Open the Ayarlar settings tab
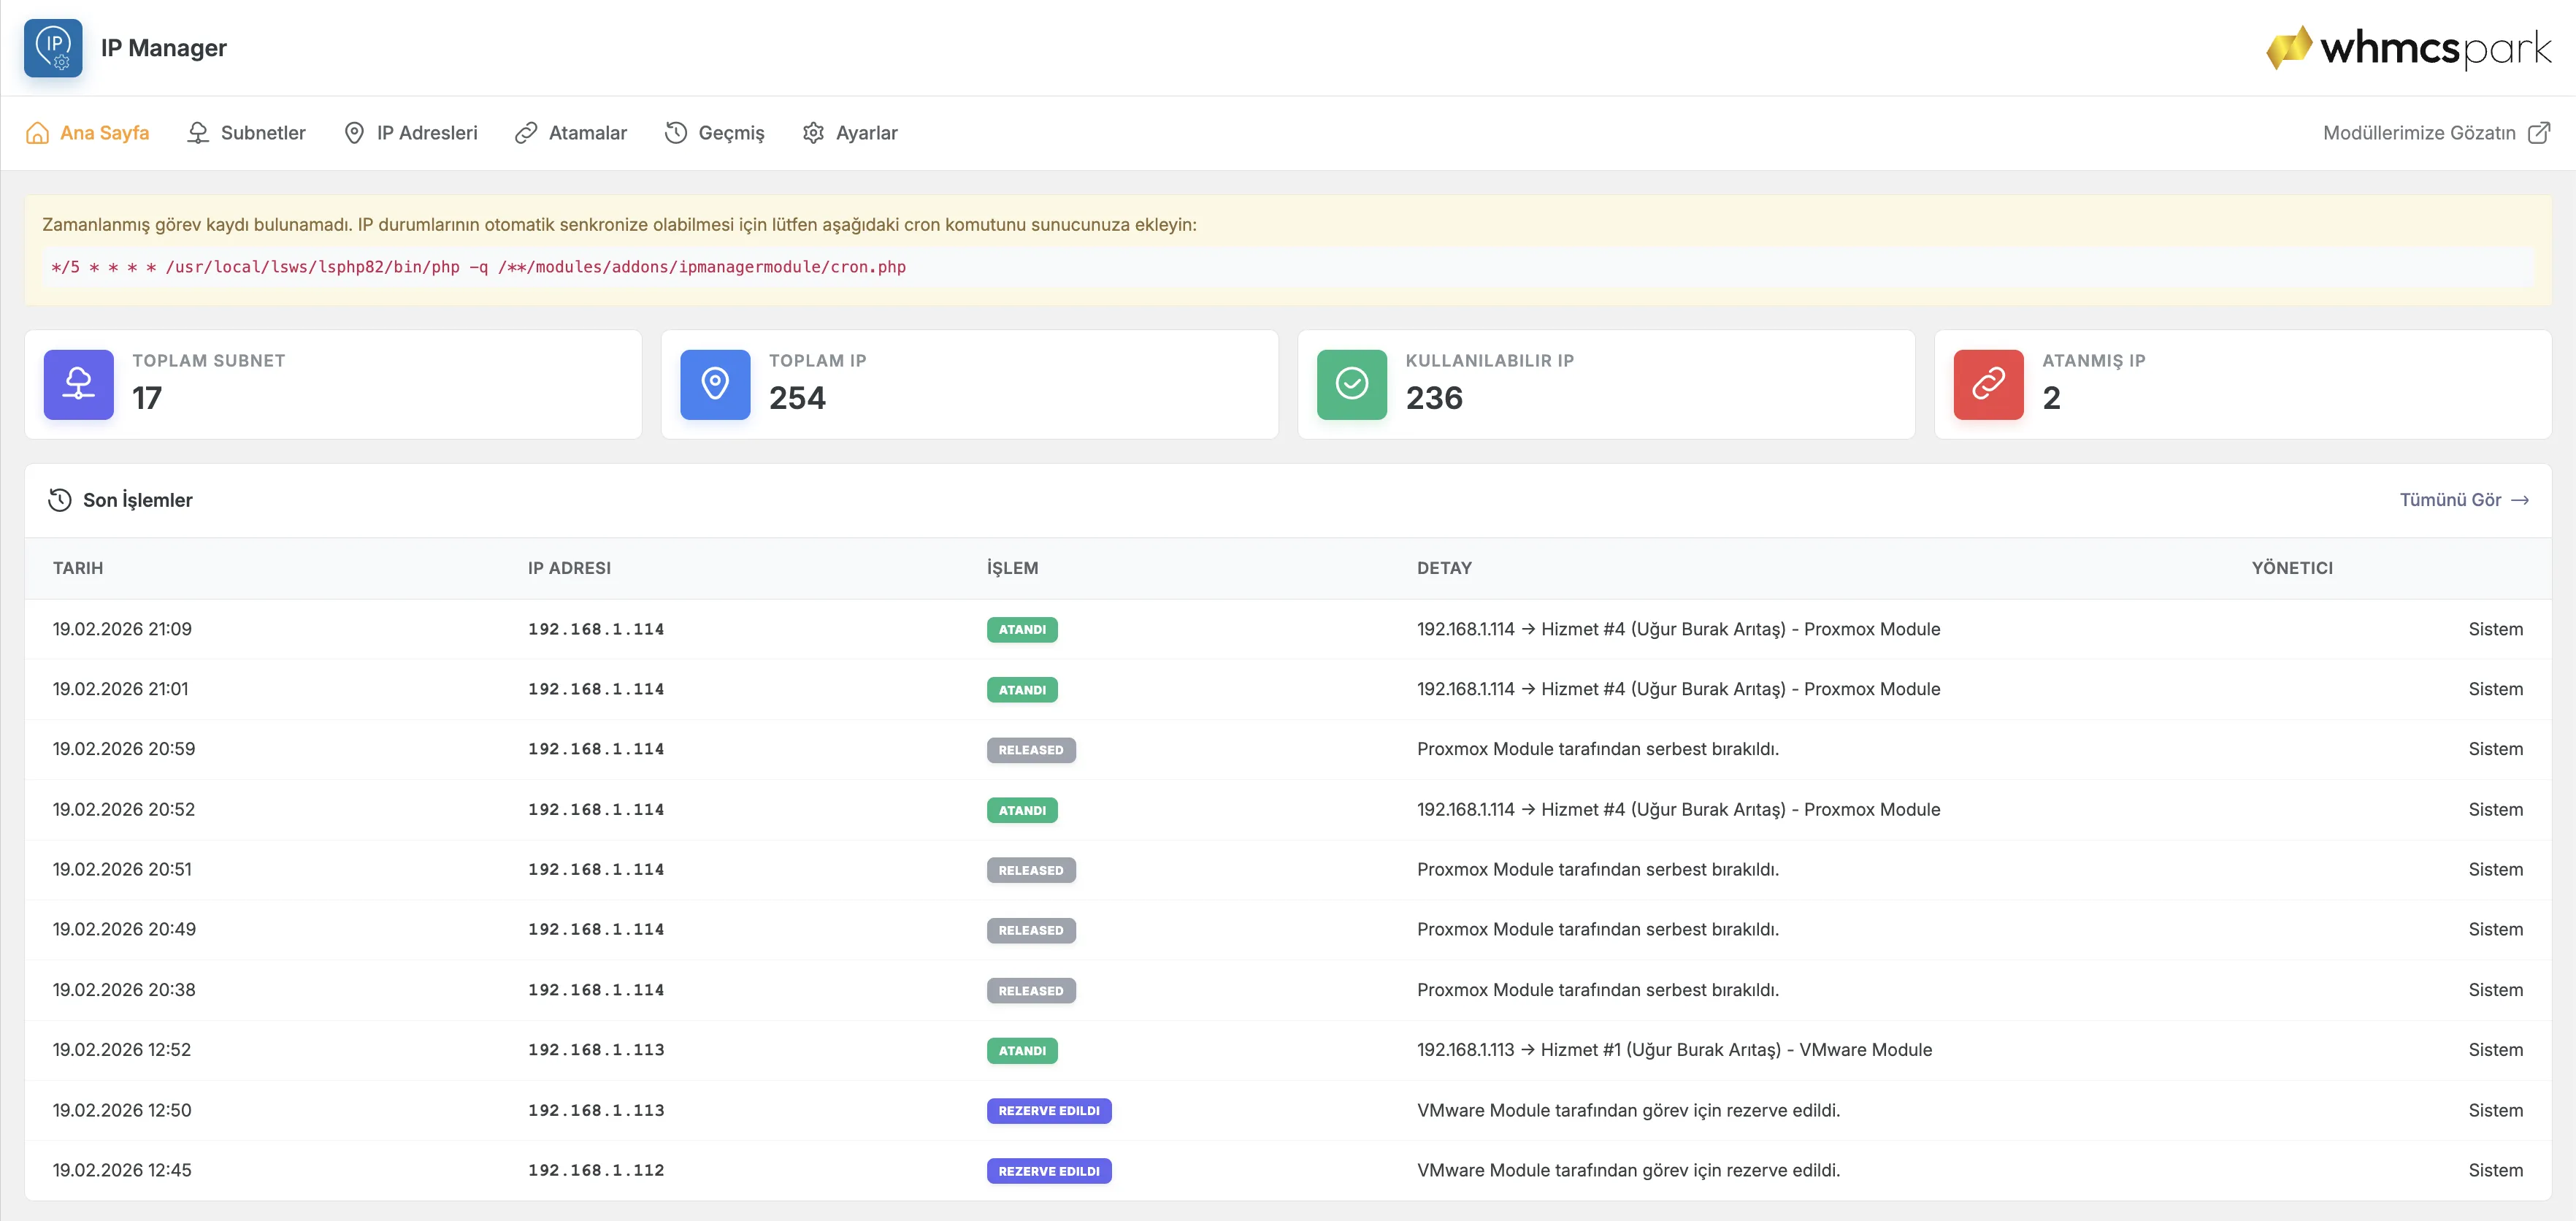 point(849,133)
